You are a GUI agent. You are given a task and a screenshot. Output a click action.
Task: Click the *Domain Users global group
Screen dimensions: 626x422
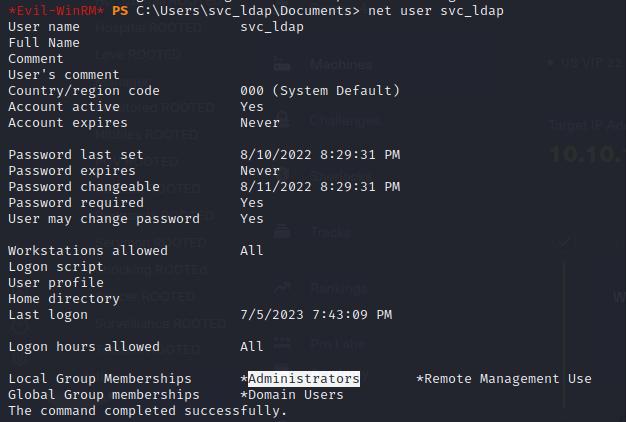click(292, 395)
